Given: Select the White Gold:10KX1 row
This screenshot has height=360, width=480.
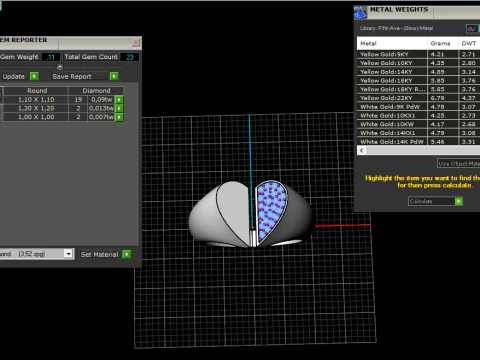Looking at the screenshot, I should (418, 115).
